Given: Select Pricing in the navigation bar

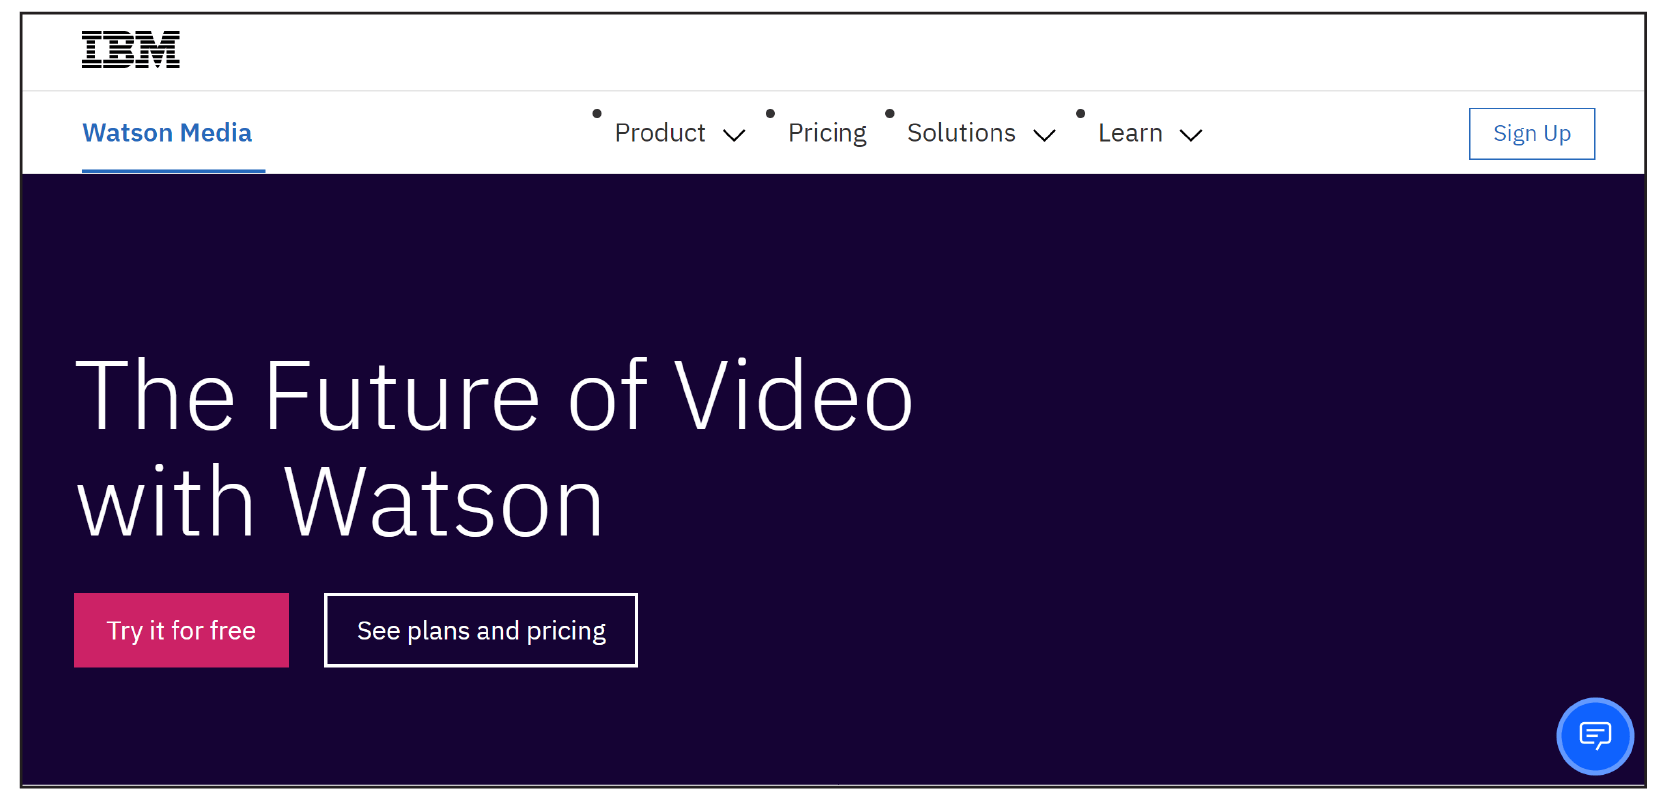Looking at the screenshot, I should click(x=827, y=132).
